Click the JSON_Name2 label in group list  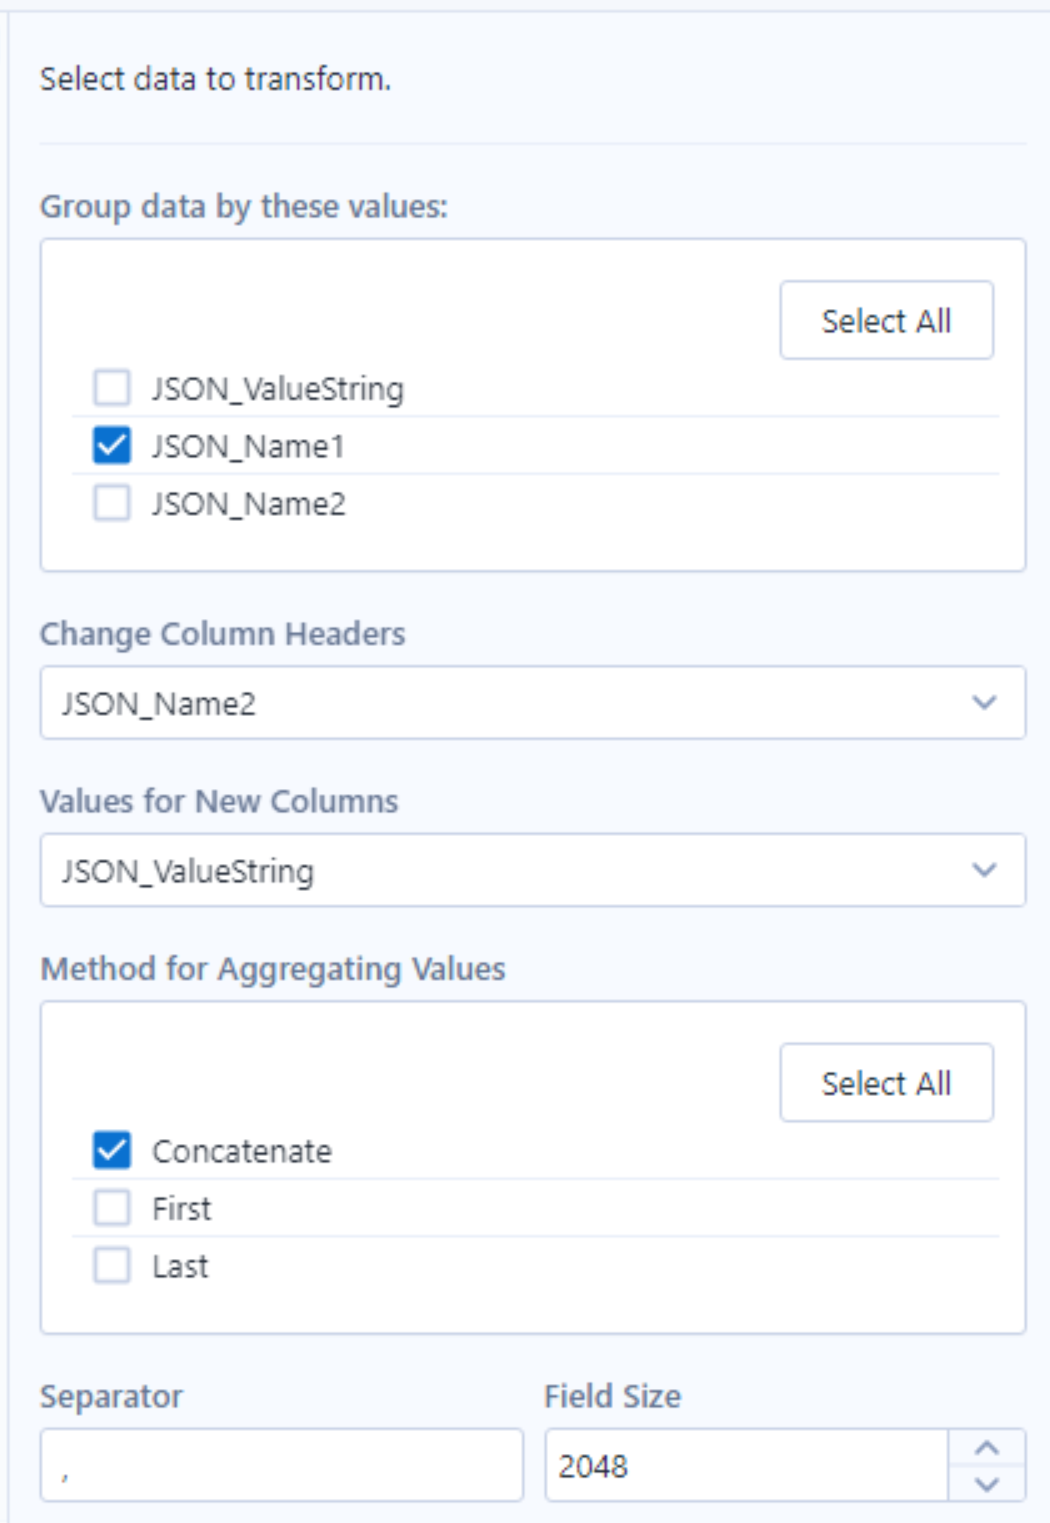click(x=249, y=504)
